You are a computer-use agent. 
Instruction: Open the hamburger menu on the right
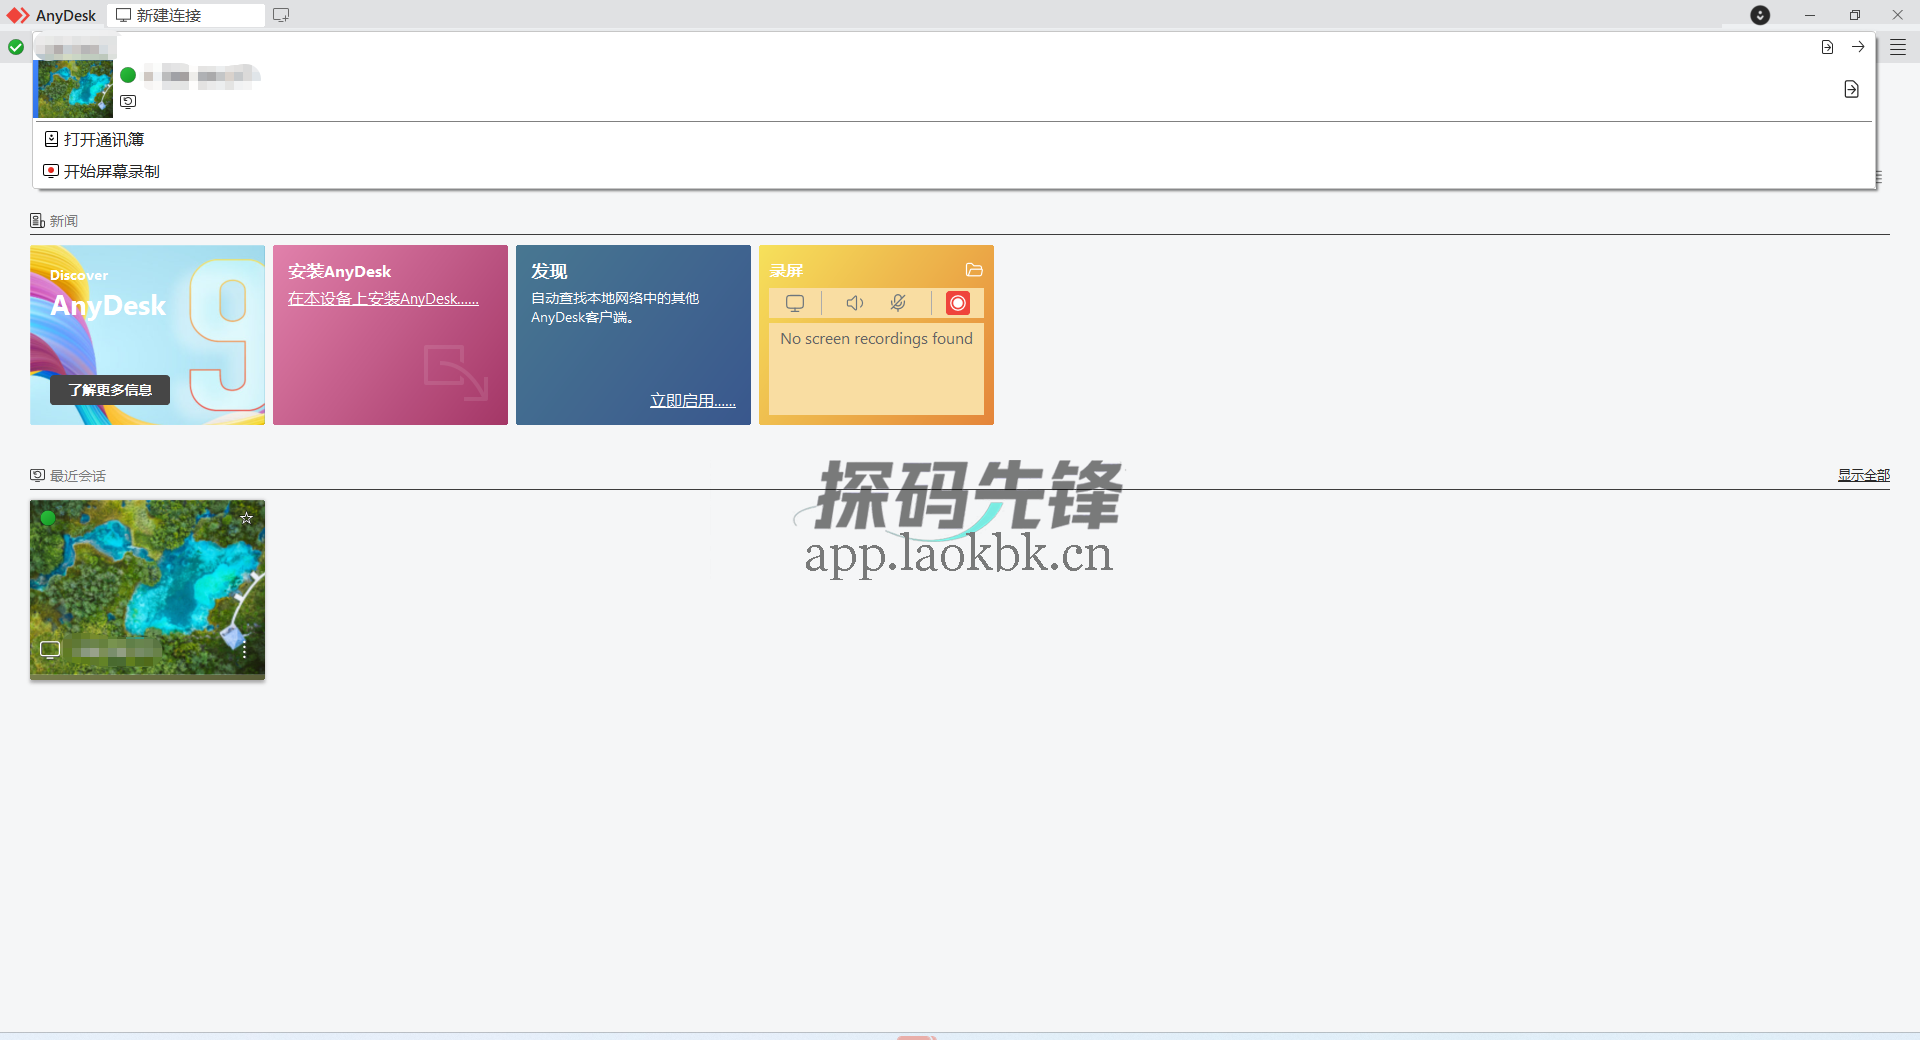1898,47
